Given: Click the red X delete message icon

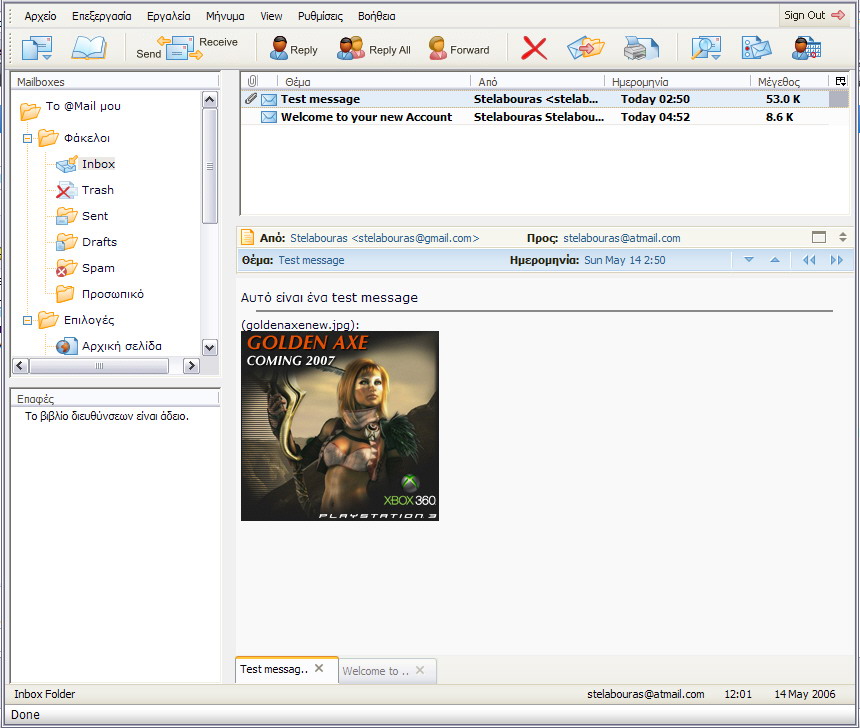Looking at the screenshot, I should point(534,48).
